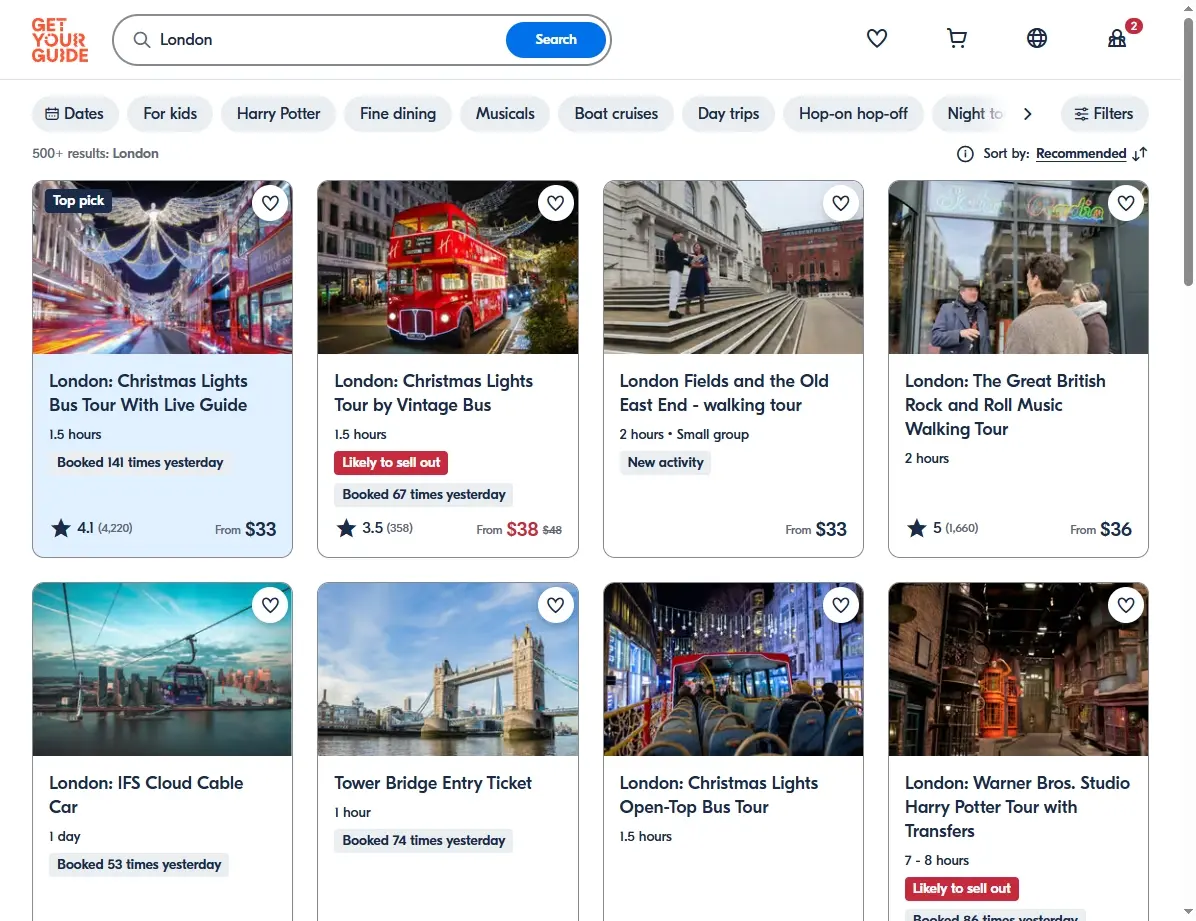Click the page vertical scrollbar
This screenshot has height=921, width=1196.
tap(1188, 153)
